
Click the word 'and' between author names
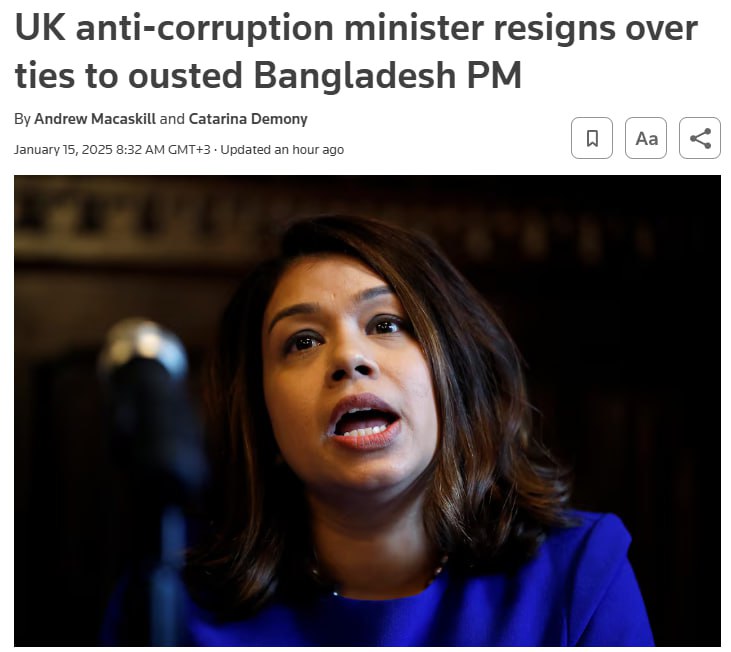point(172,119)
